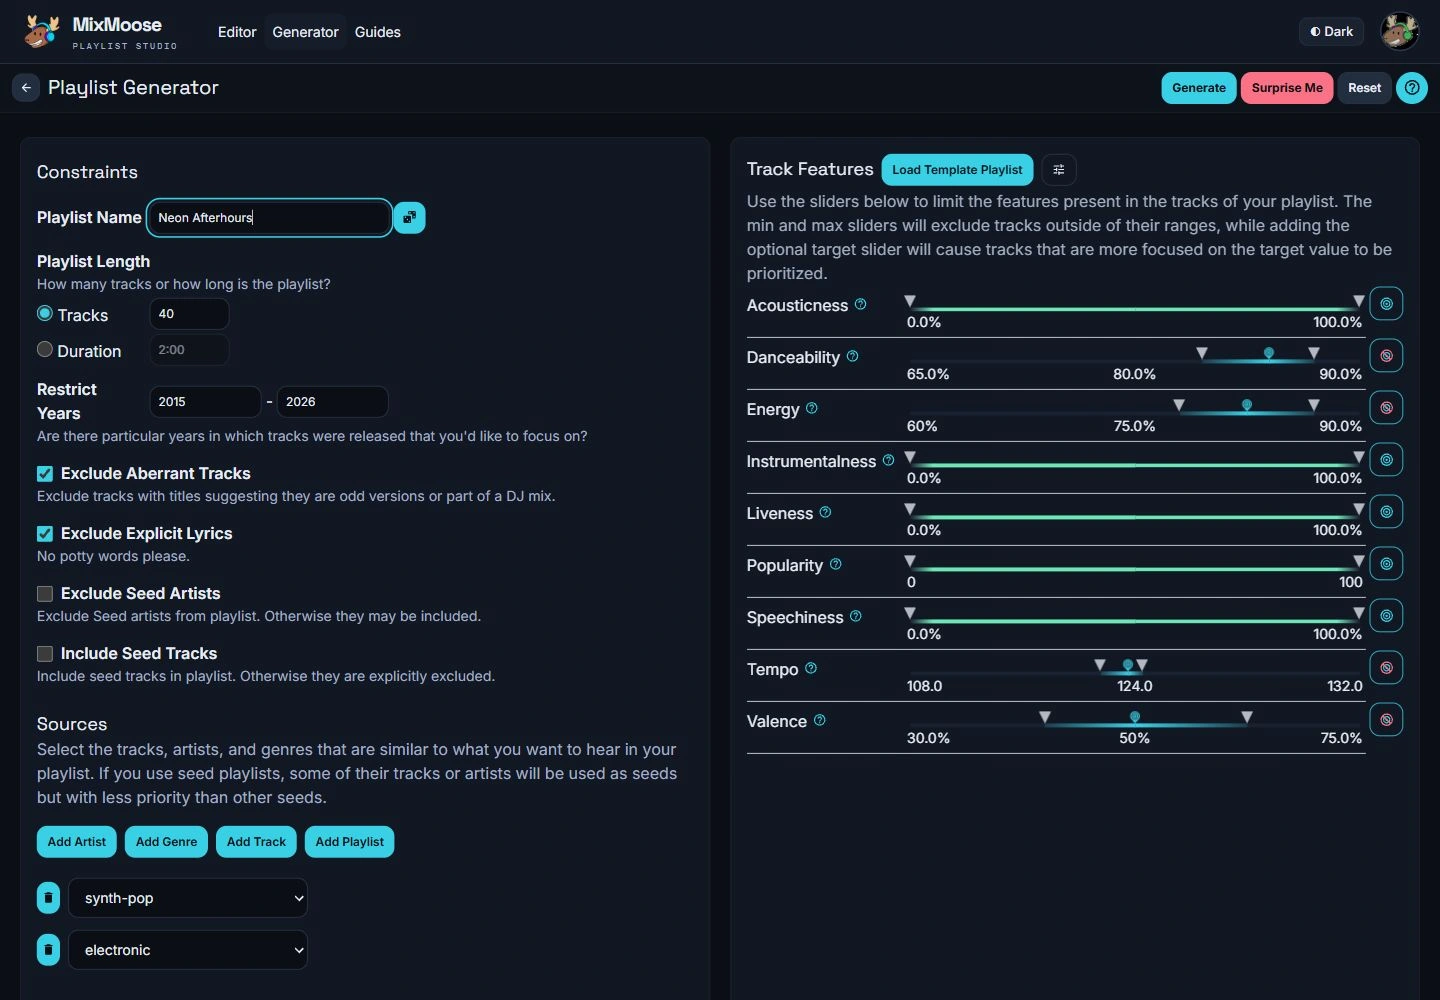Select the Tracks length option
The image size is (1440, 1000).
click(45, 314)
